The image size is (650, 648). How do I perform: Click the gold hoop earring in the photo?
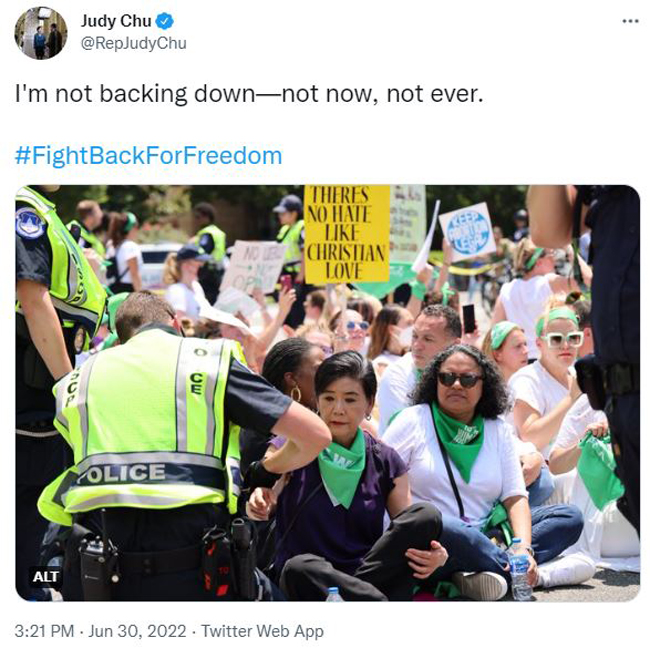point(296,393)
